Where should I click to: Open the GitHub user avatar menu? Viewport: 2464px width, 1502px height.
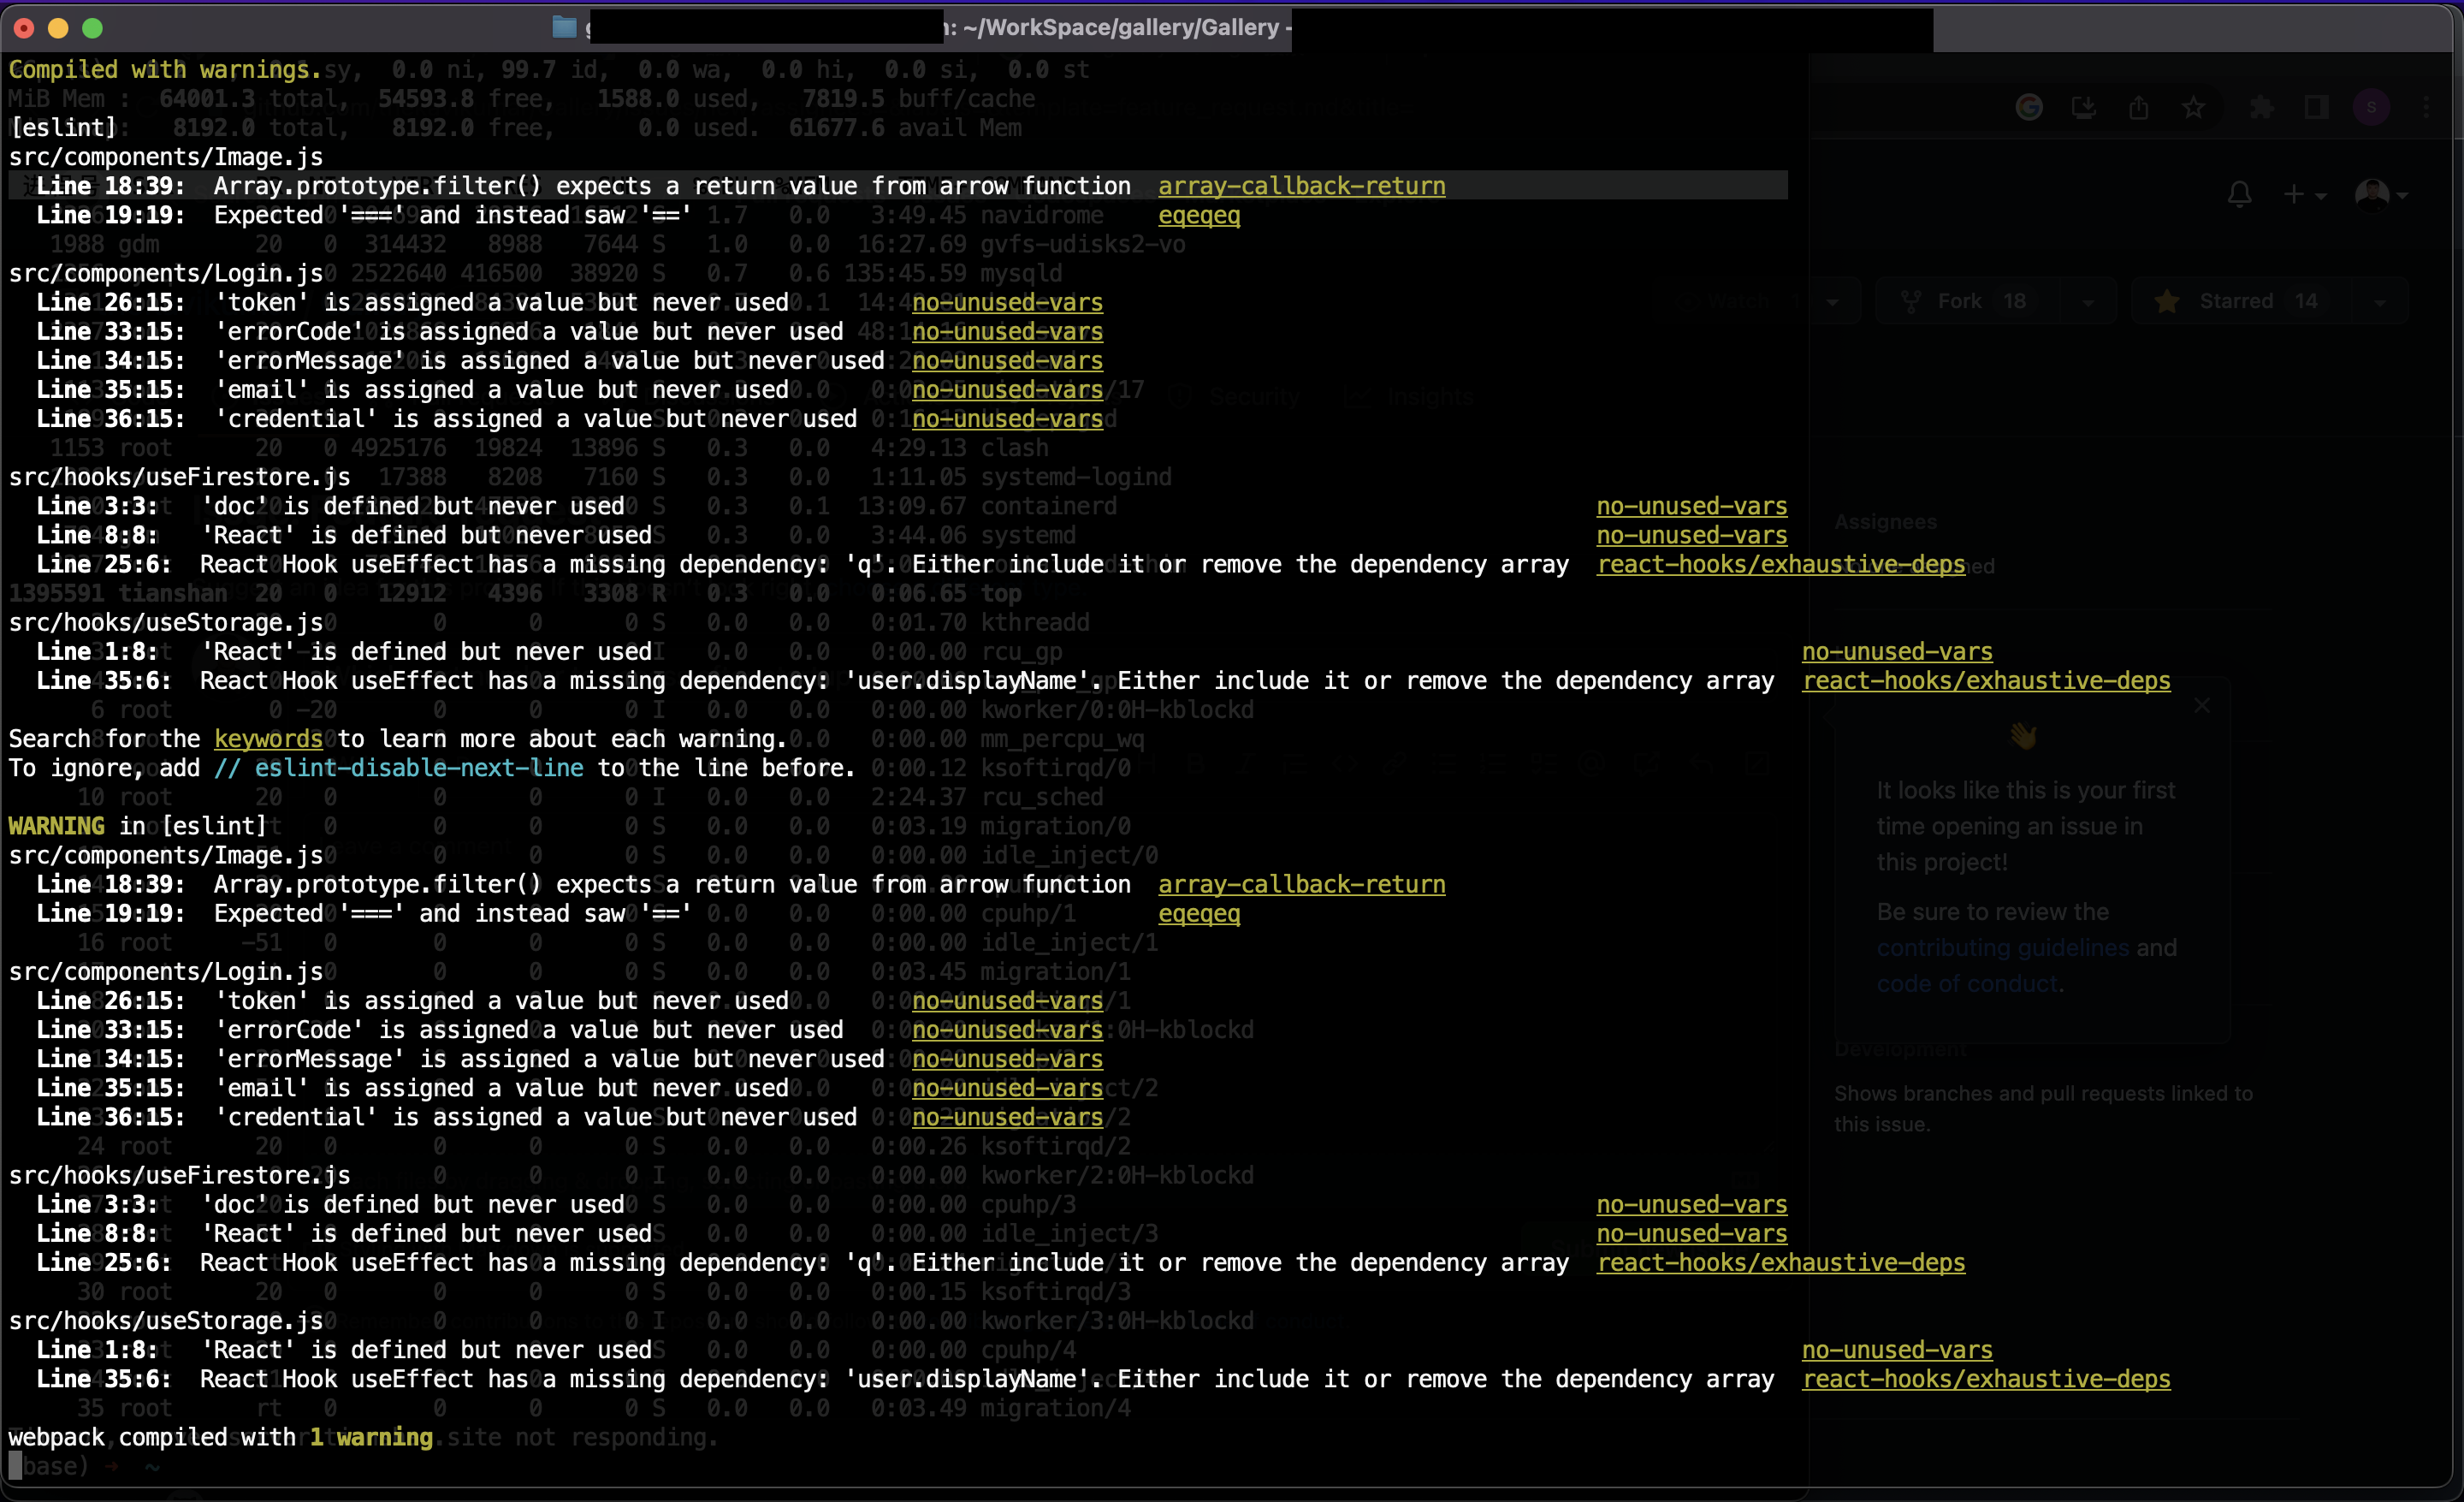[2381, 194]
